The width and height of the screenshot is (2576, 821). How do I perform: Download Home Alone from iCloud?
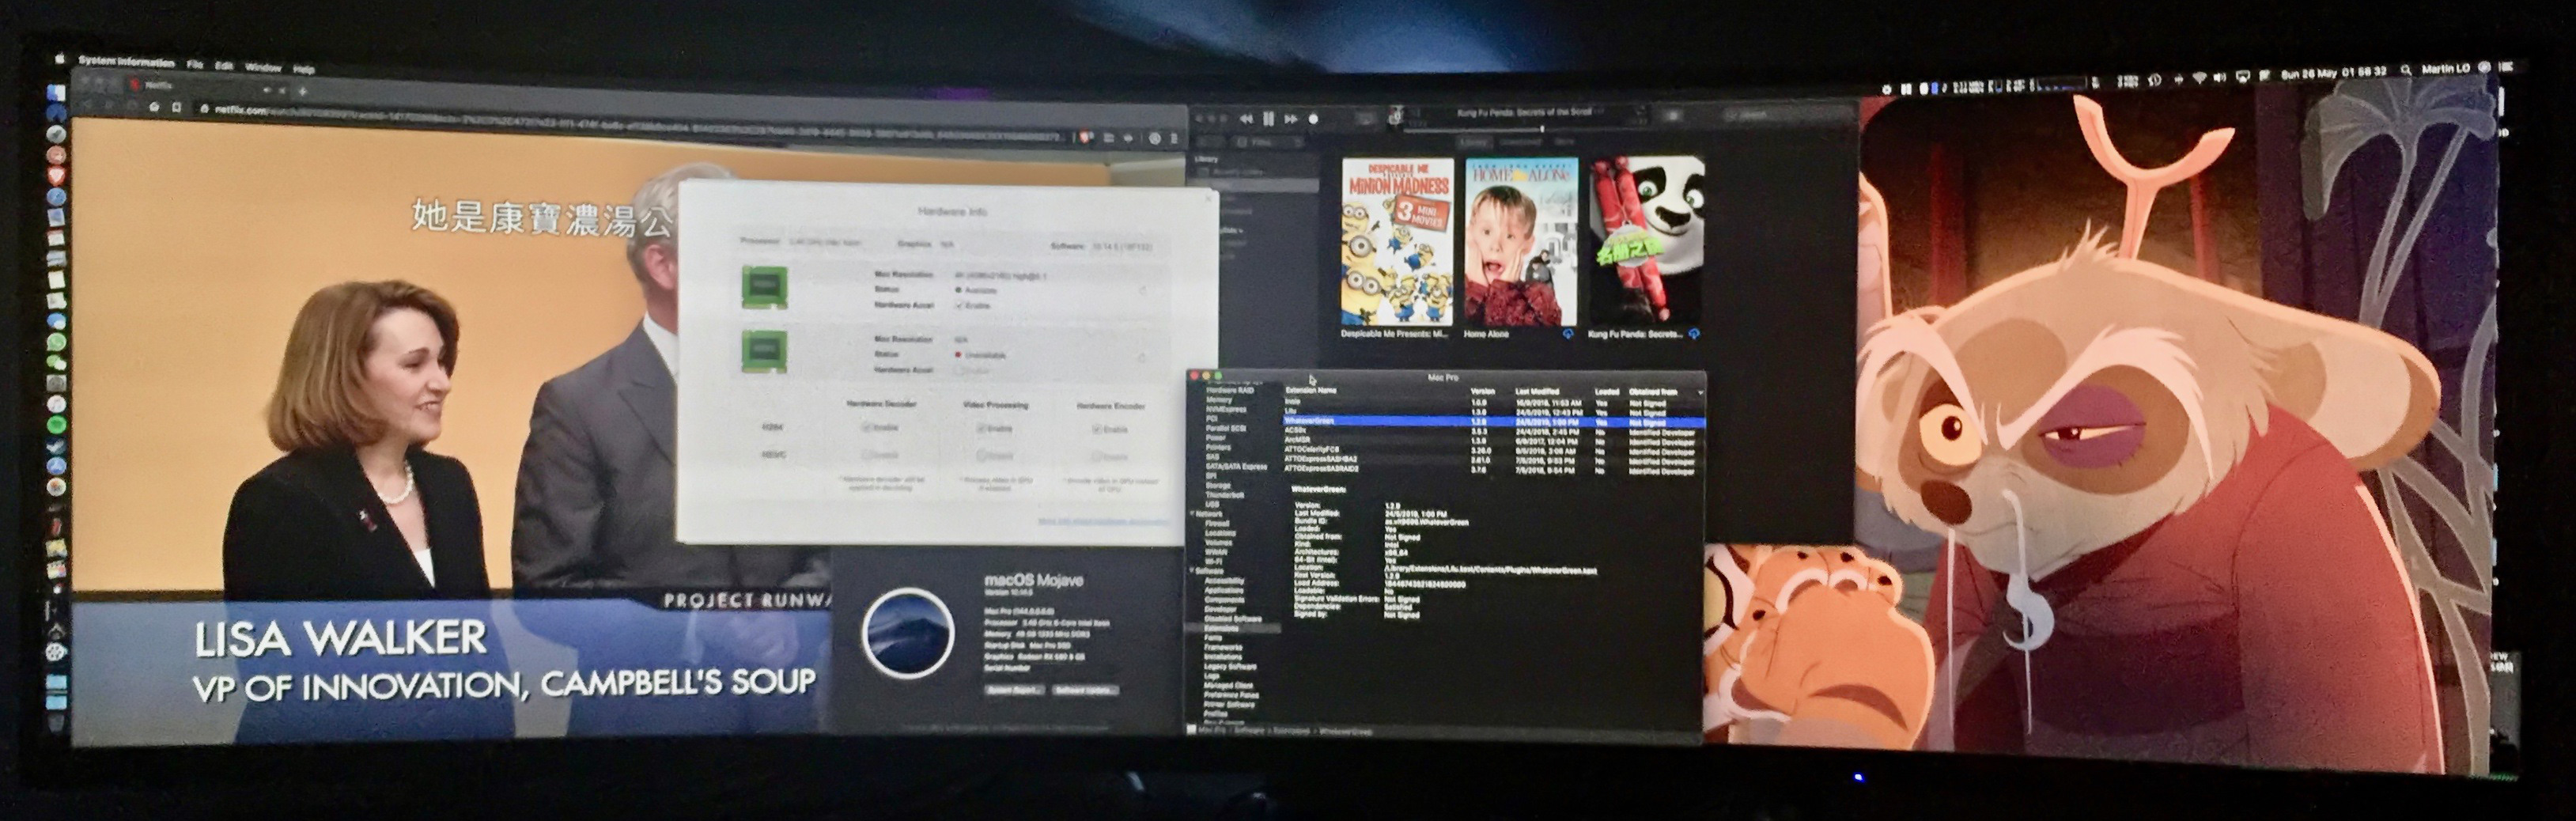pyautogui.click(x=1569, y=334)
